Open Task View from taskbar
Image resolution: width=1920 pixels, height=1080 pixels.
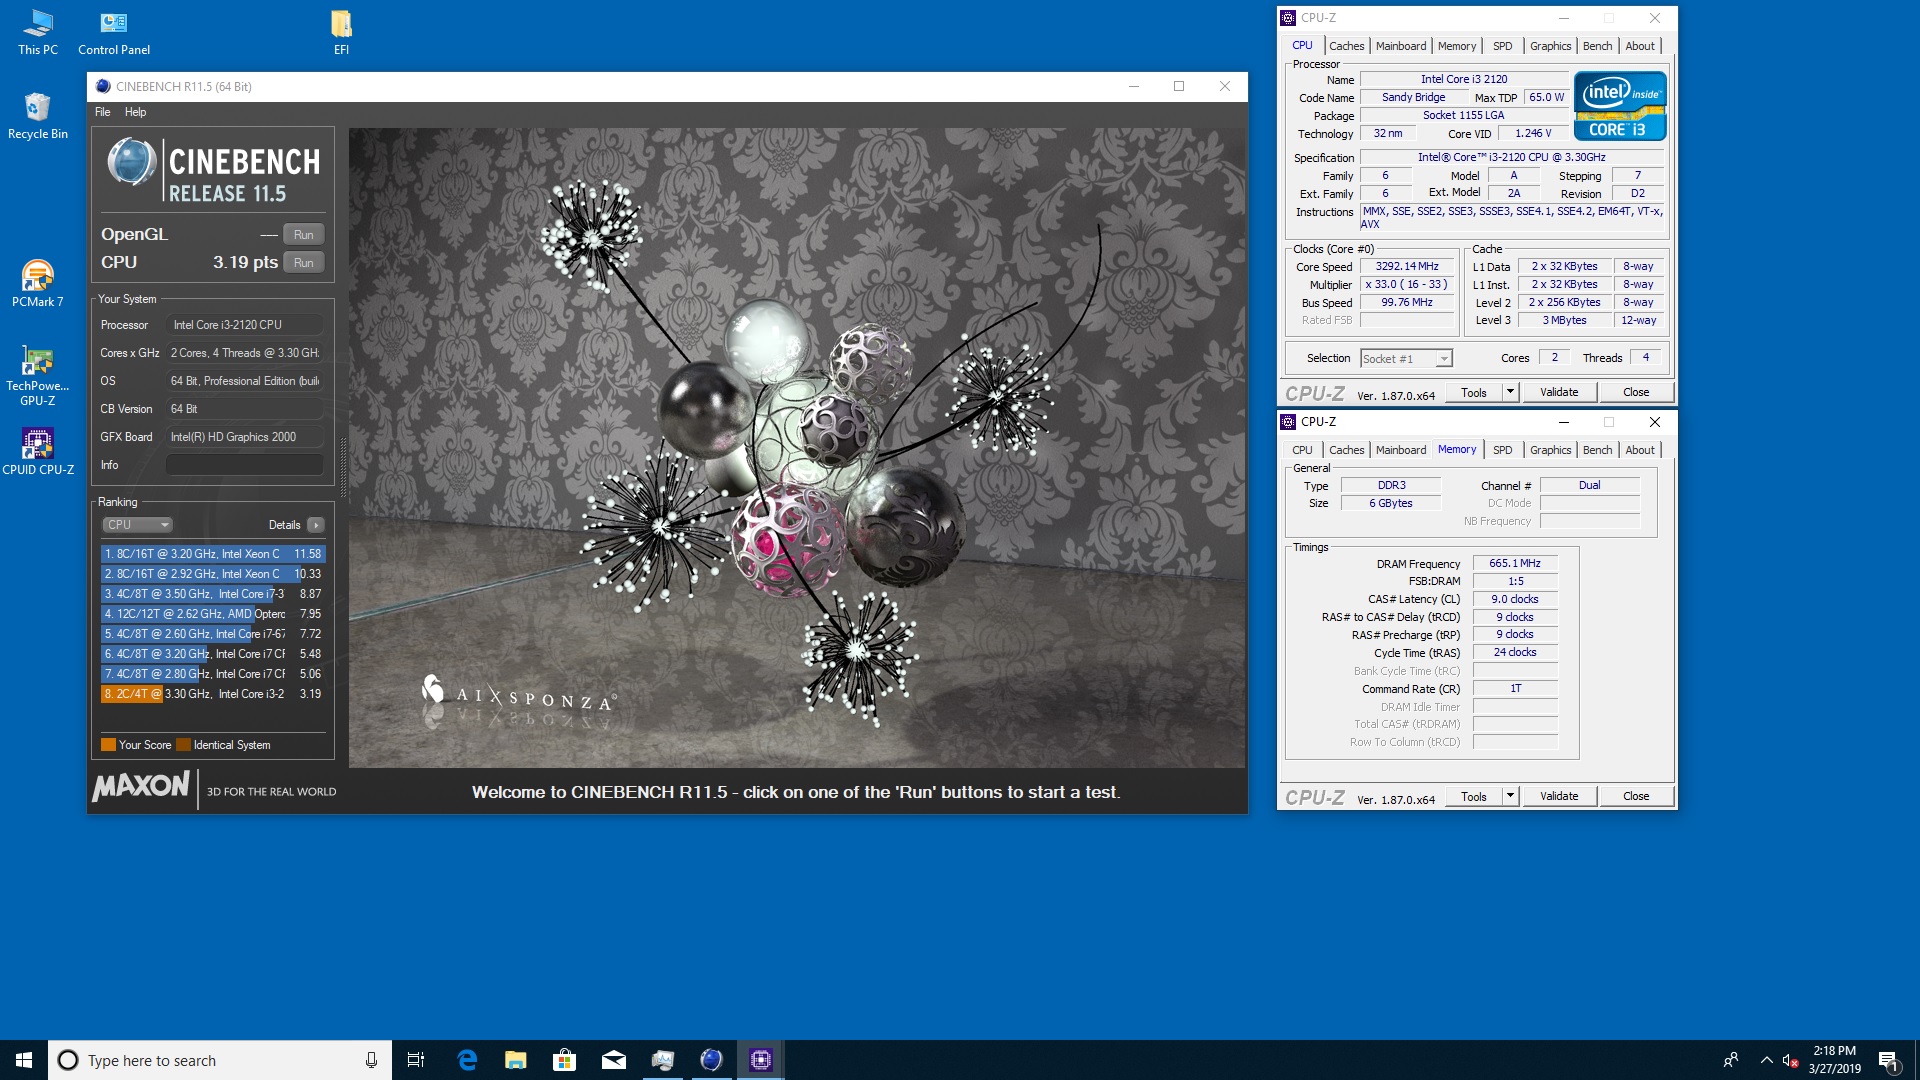pos(416,1060)
